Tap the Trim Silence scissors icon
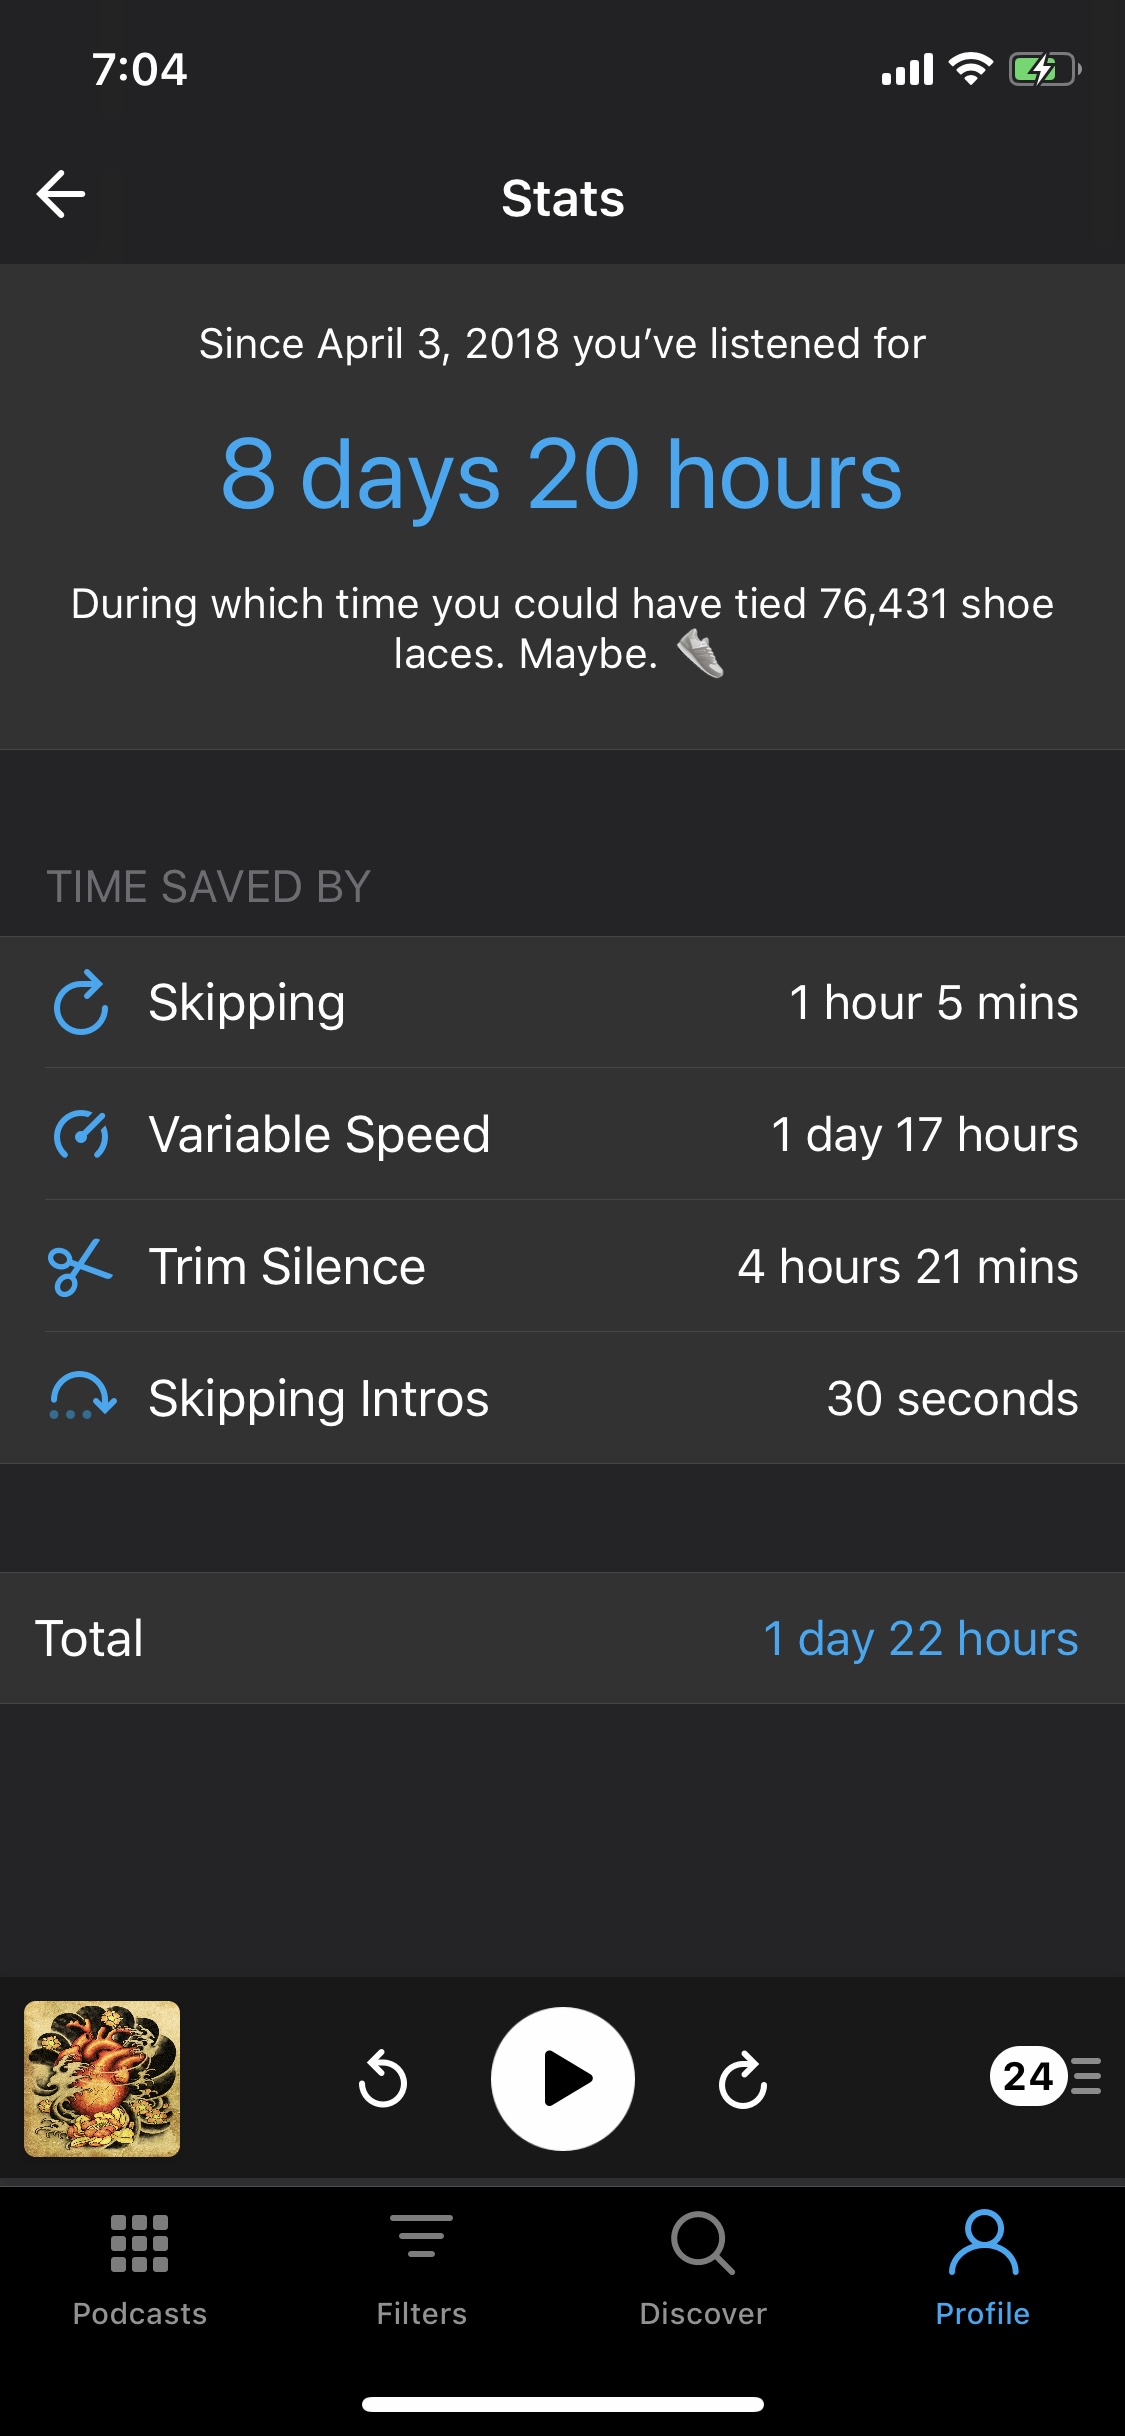The width and height of the screenshot is (1125, 2436). [80, 1266]
